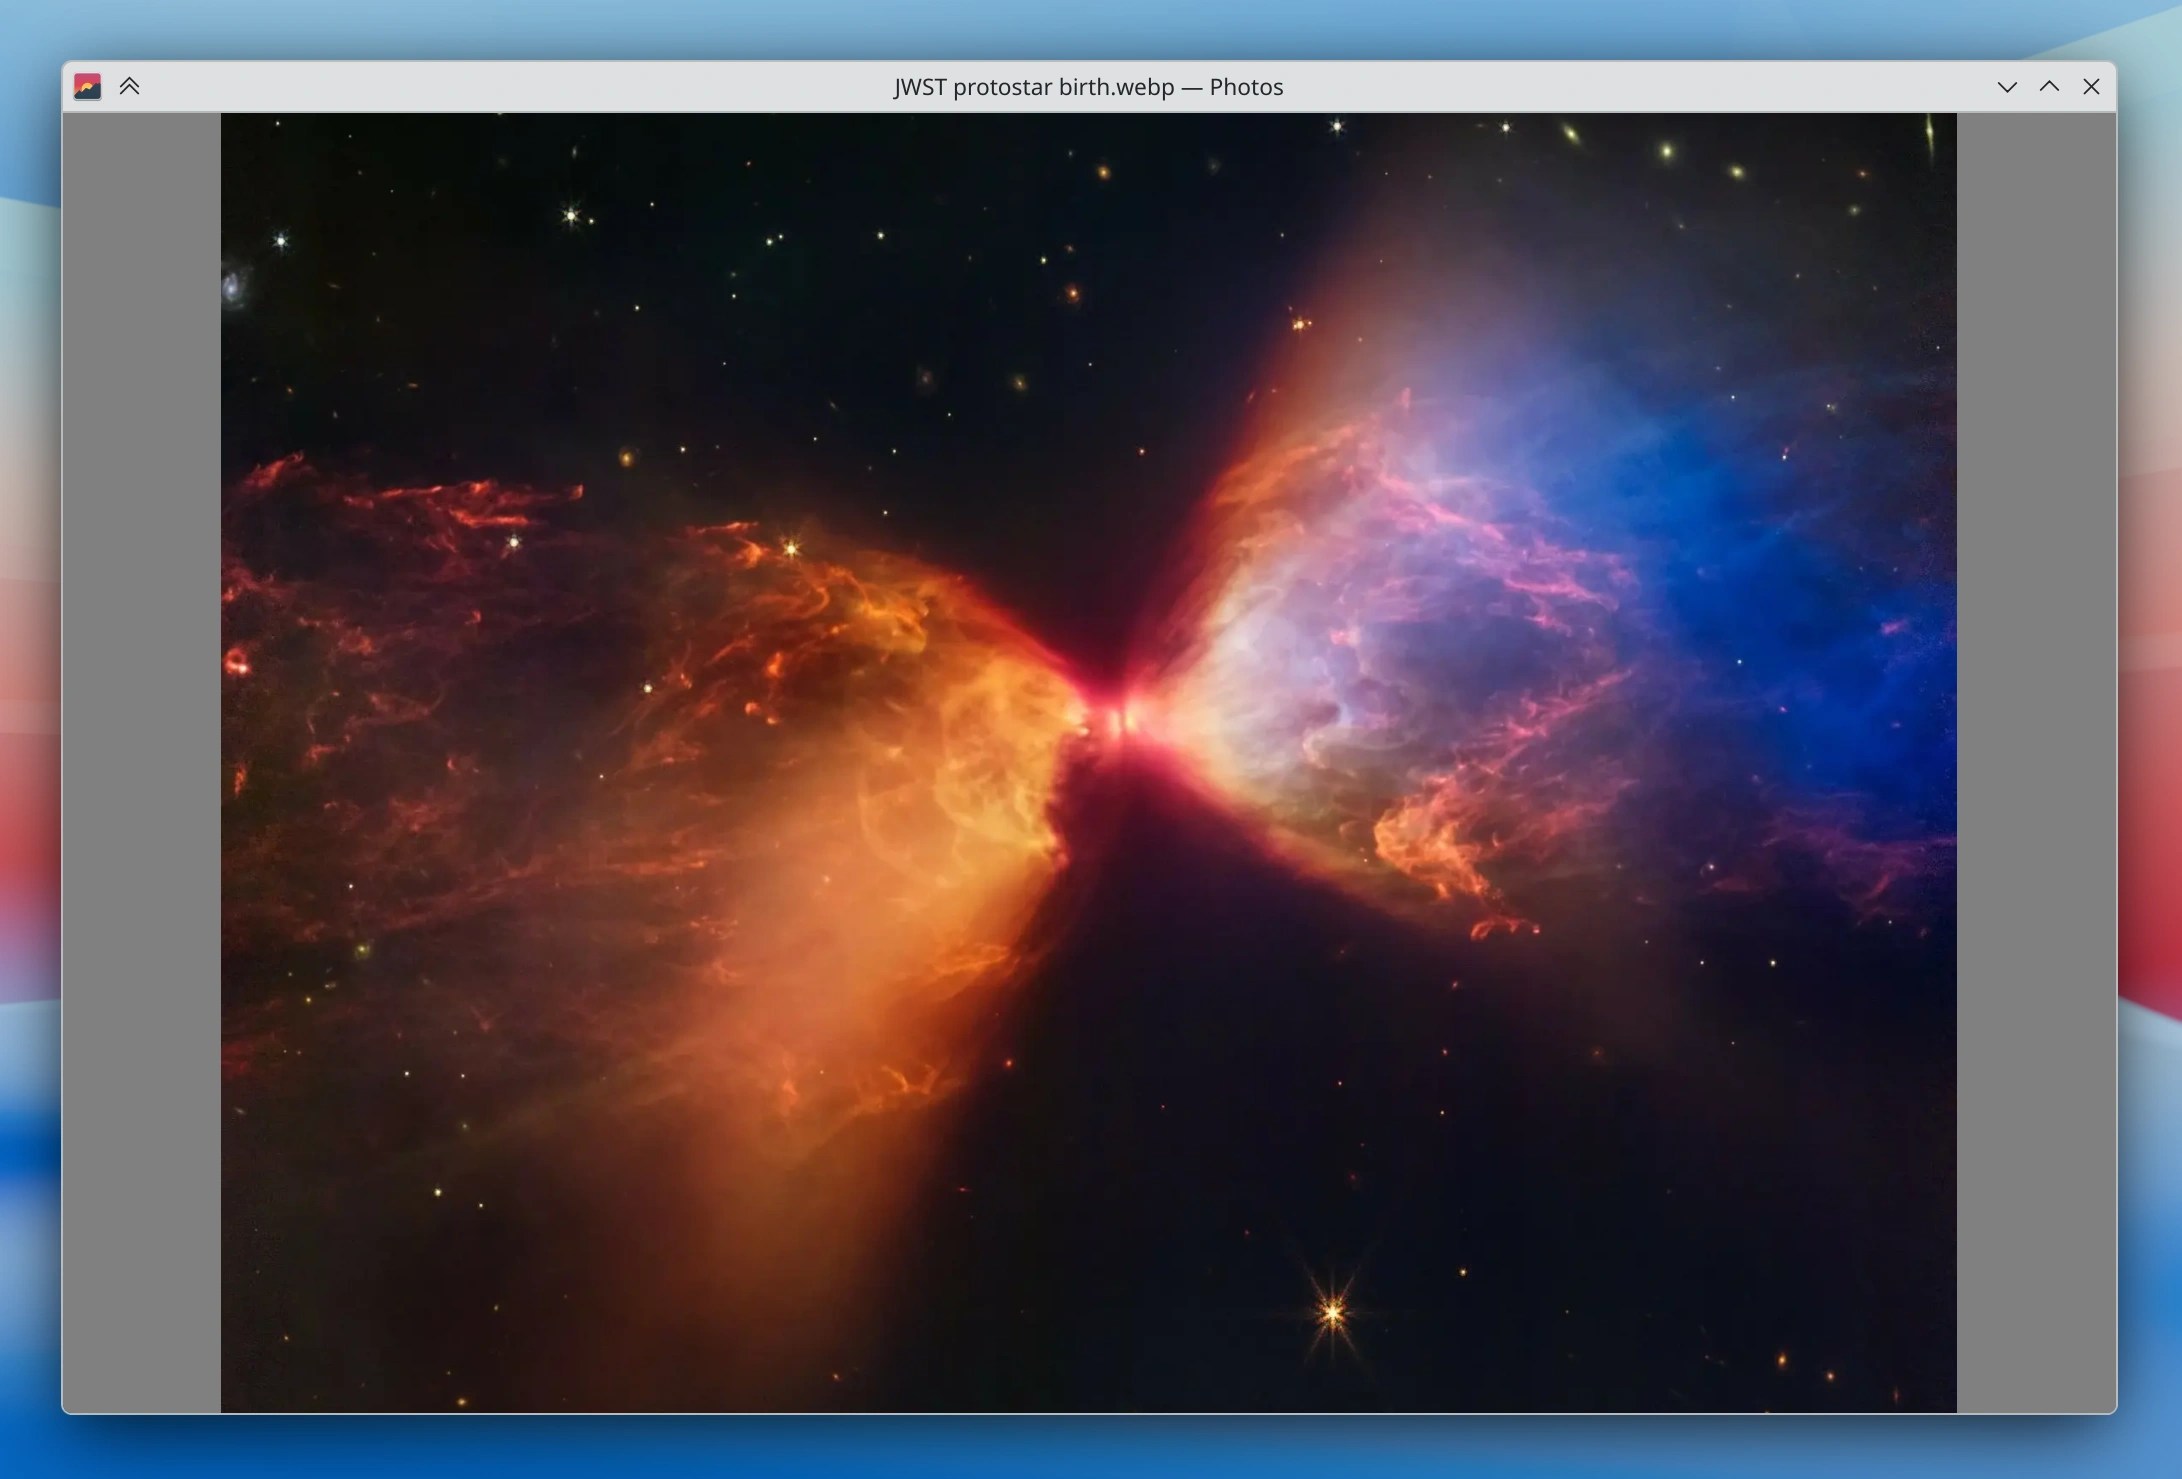The image size is (2182, 1479).
Task: Click the 'JWST protostar birth.webp — Photos' title
Action: click(x=1088, y=87)
